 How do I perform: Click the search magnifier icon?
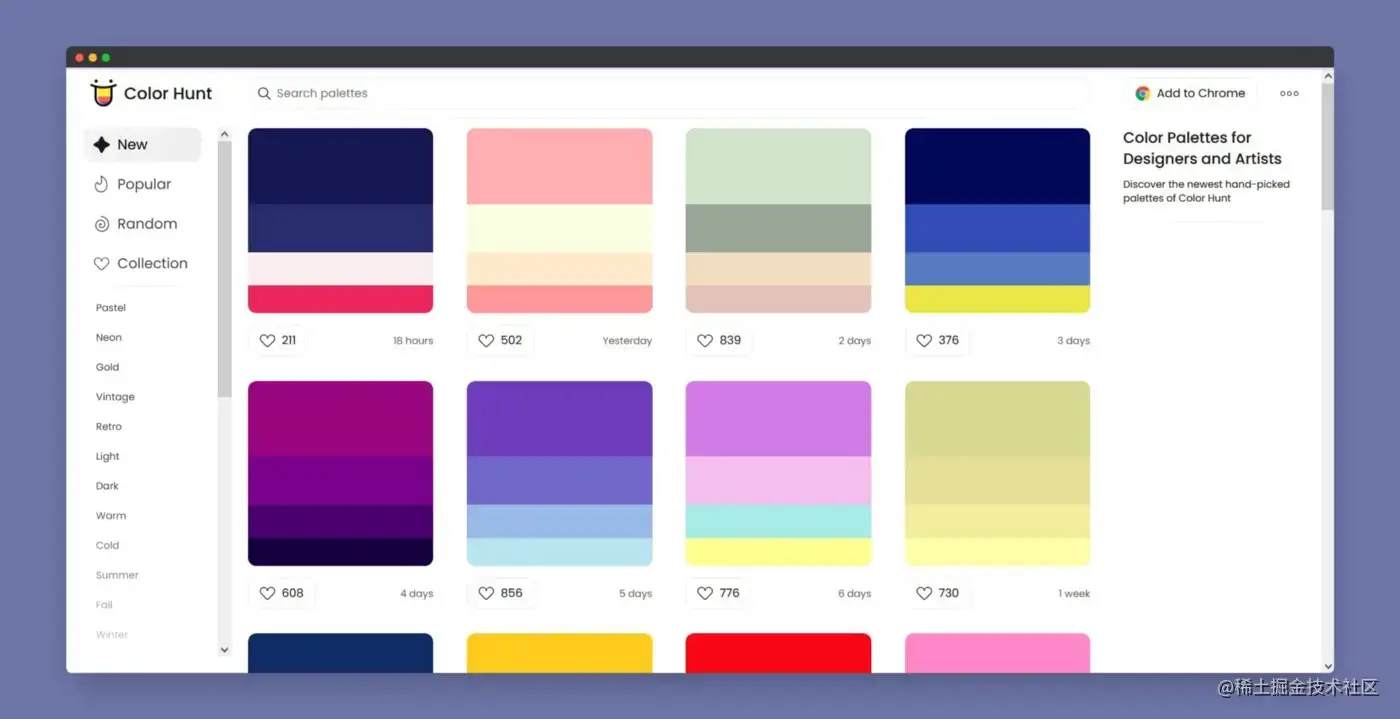pos(264,93)
